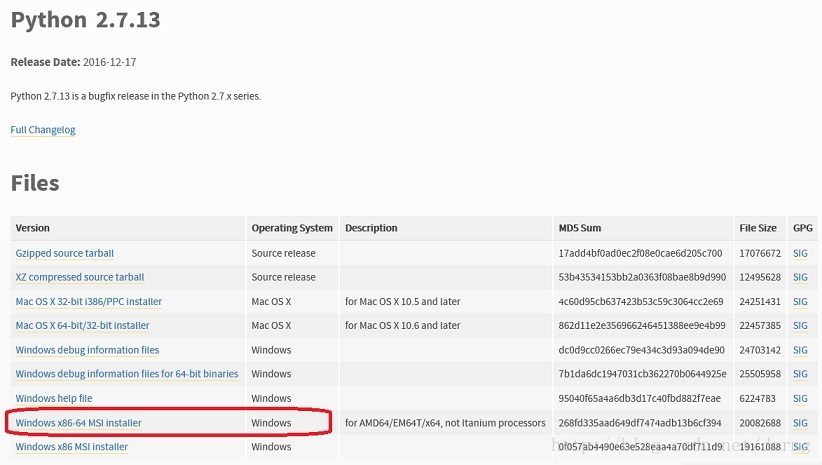Open the Windows debug information files link
The image size is (822, 465).
[x=87, y=350]
